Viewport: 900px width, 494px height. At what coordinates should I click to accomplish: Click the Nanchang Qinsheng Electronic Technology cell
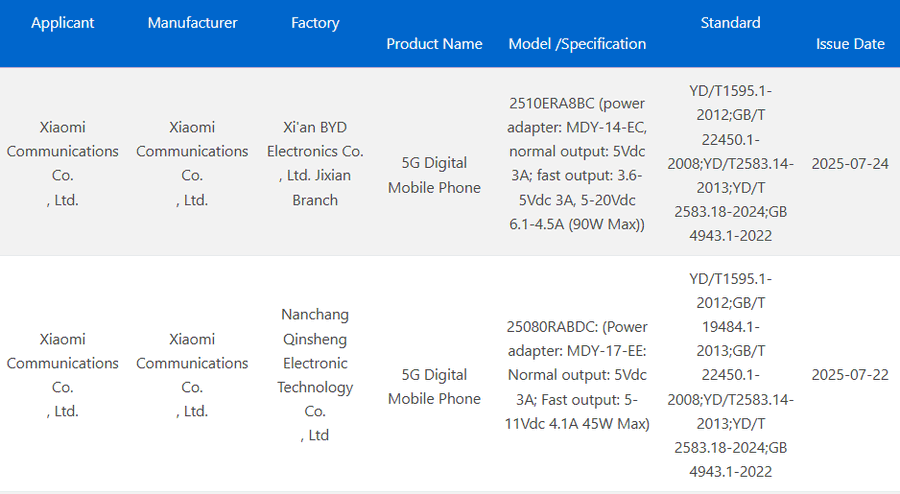click(315, 375)
